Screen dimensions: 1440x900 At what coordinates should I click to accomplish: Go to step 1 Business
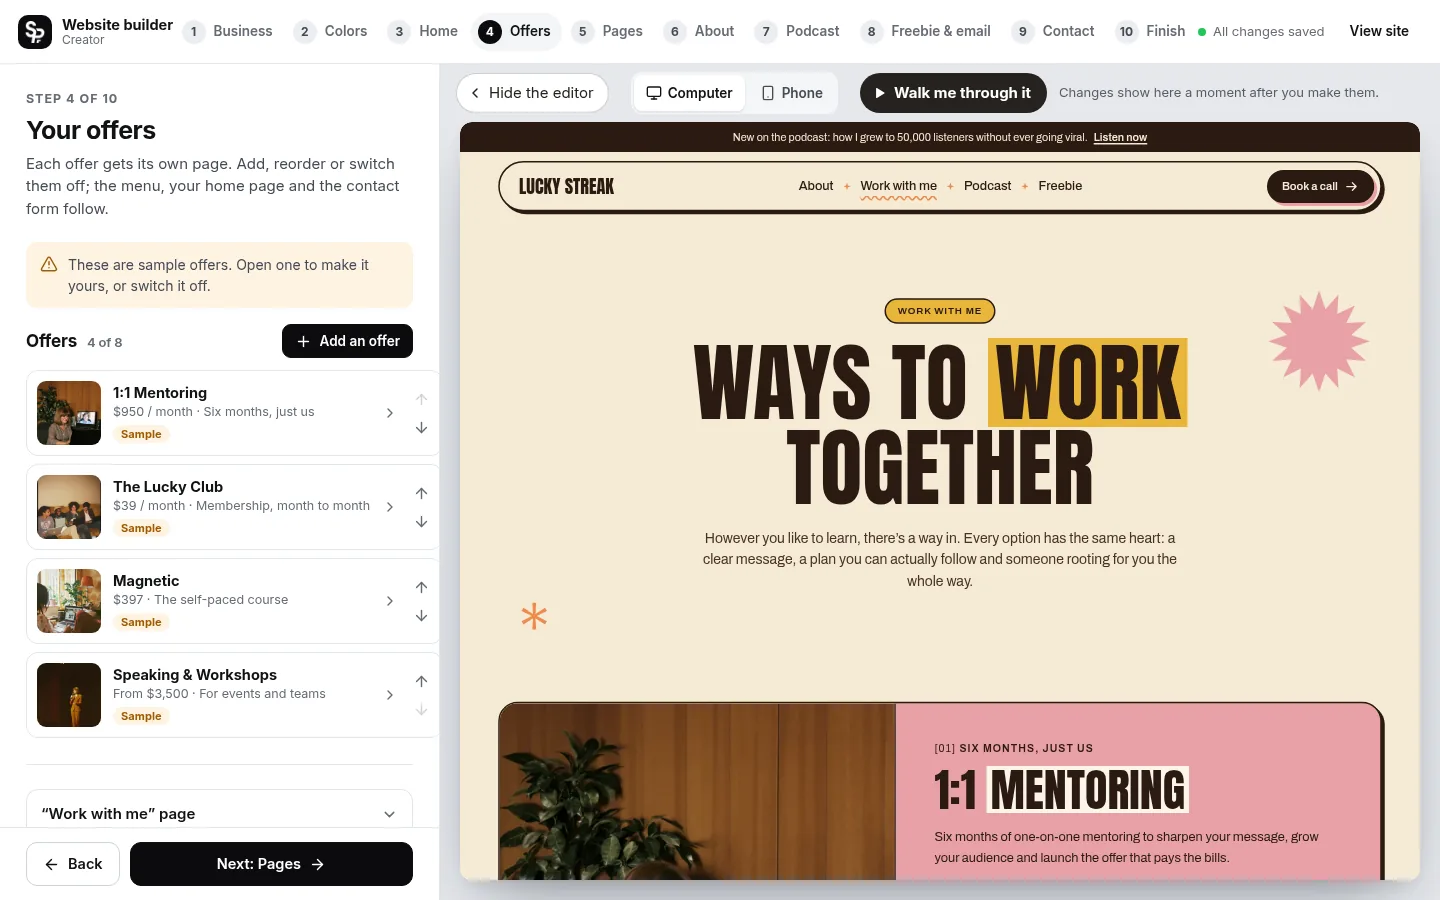tap(229, 32)
